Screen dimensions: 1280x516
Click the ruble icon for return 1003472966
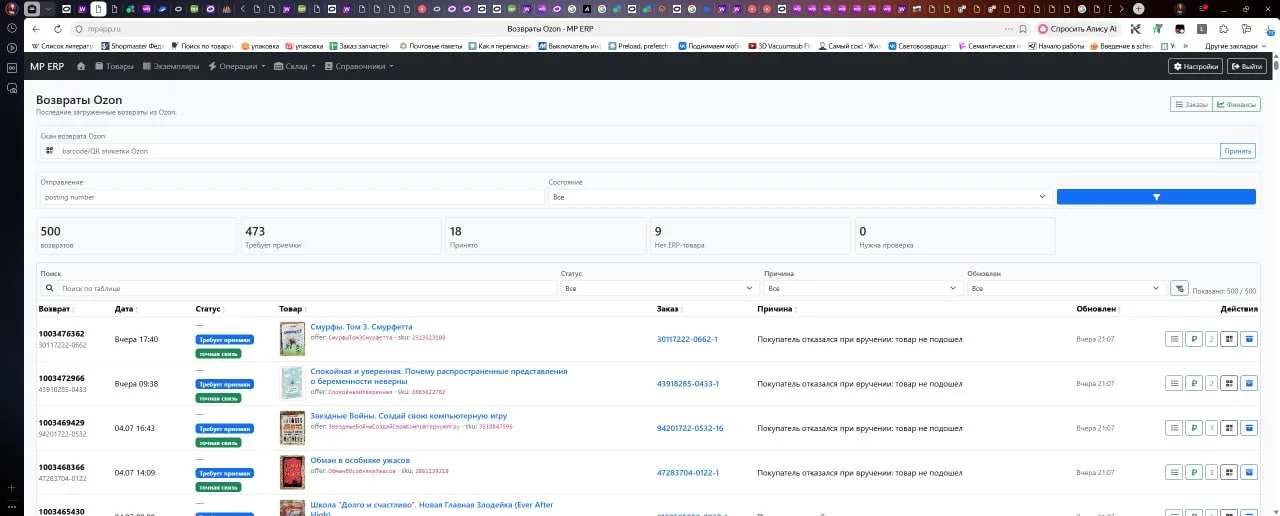(x=1193, y=383)
